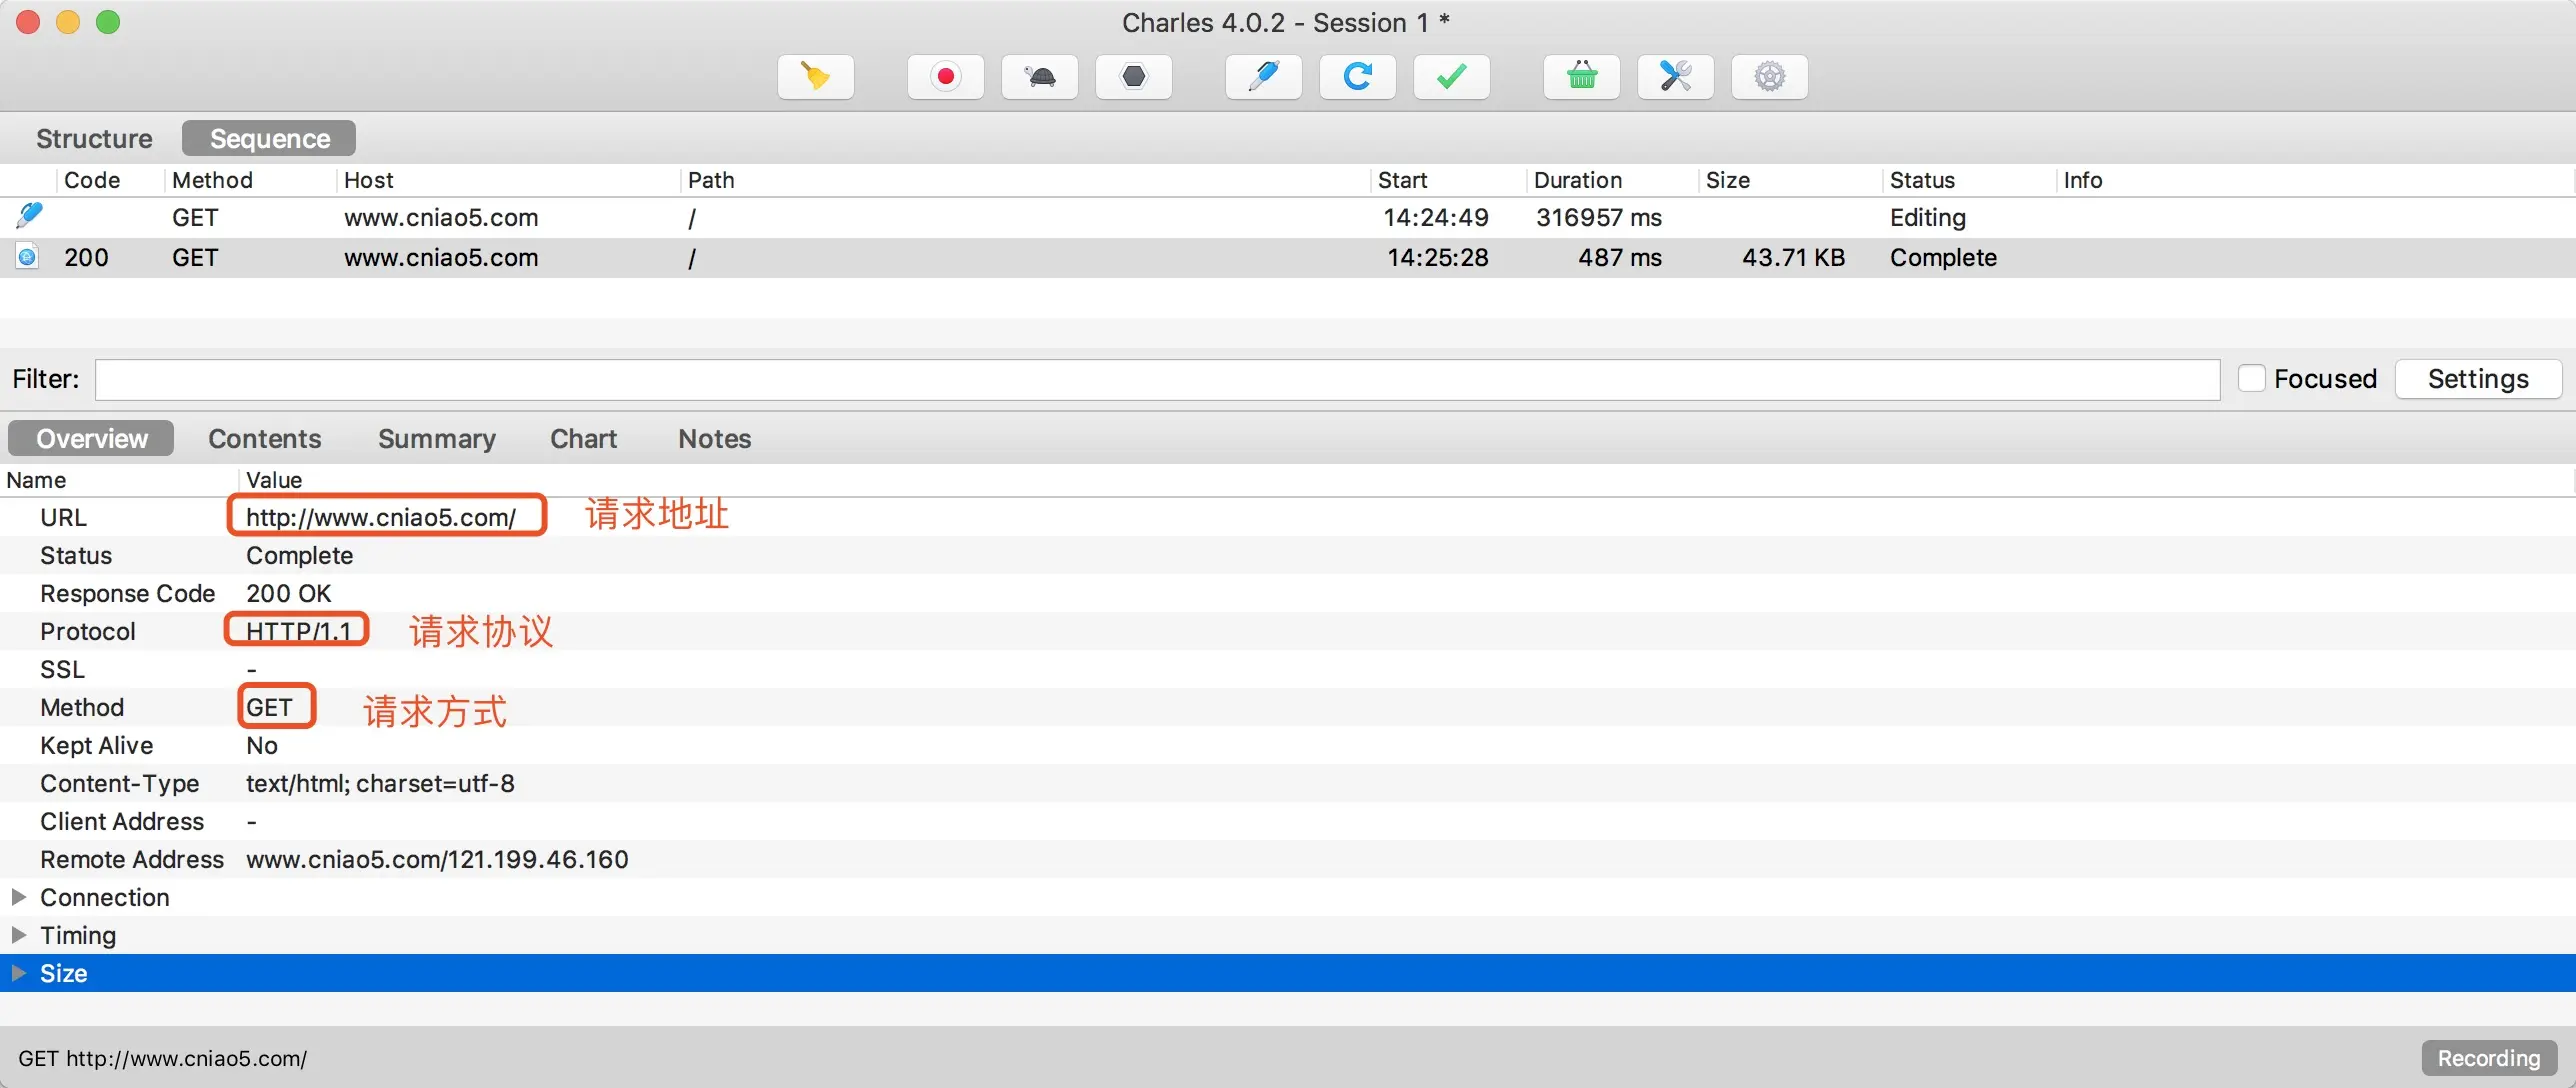Click the Recording status button
Viewport: 2576px width, 1088px height.
[x=2487, y=1058]
